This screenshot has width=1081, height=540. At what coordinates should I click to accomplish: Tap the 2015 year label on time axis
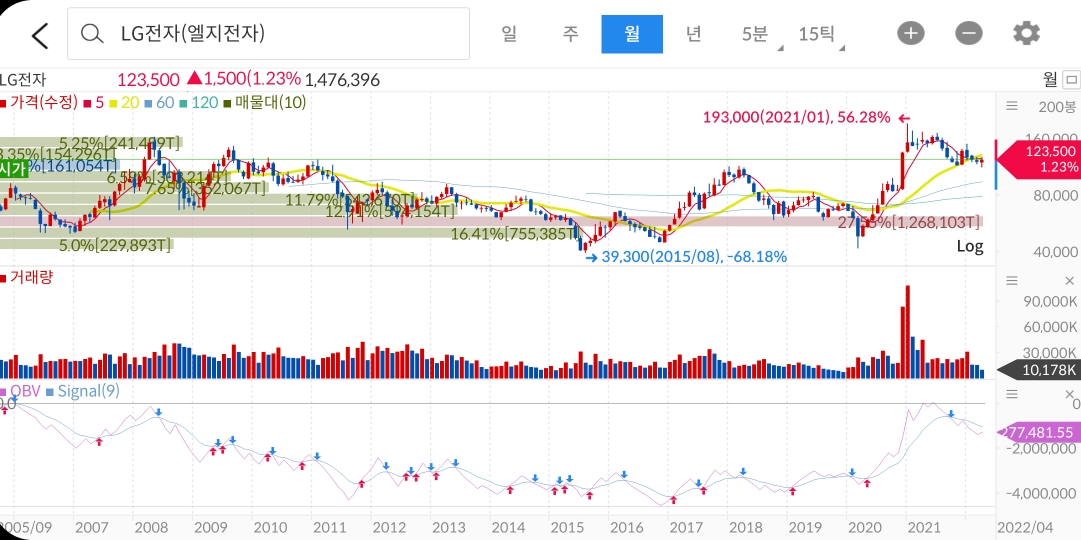[568, 528]
